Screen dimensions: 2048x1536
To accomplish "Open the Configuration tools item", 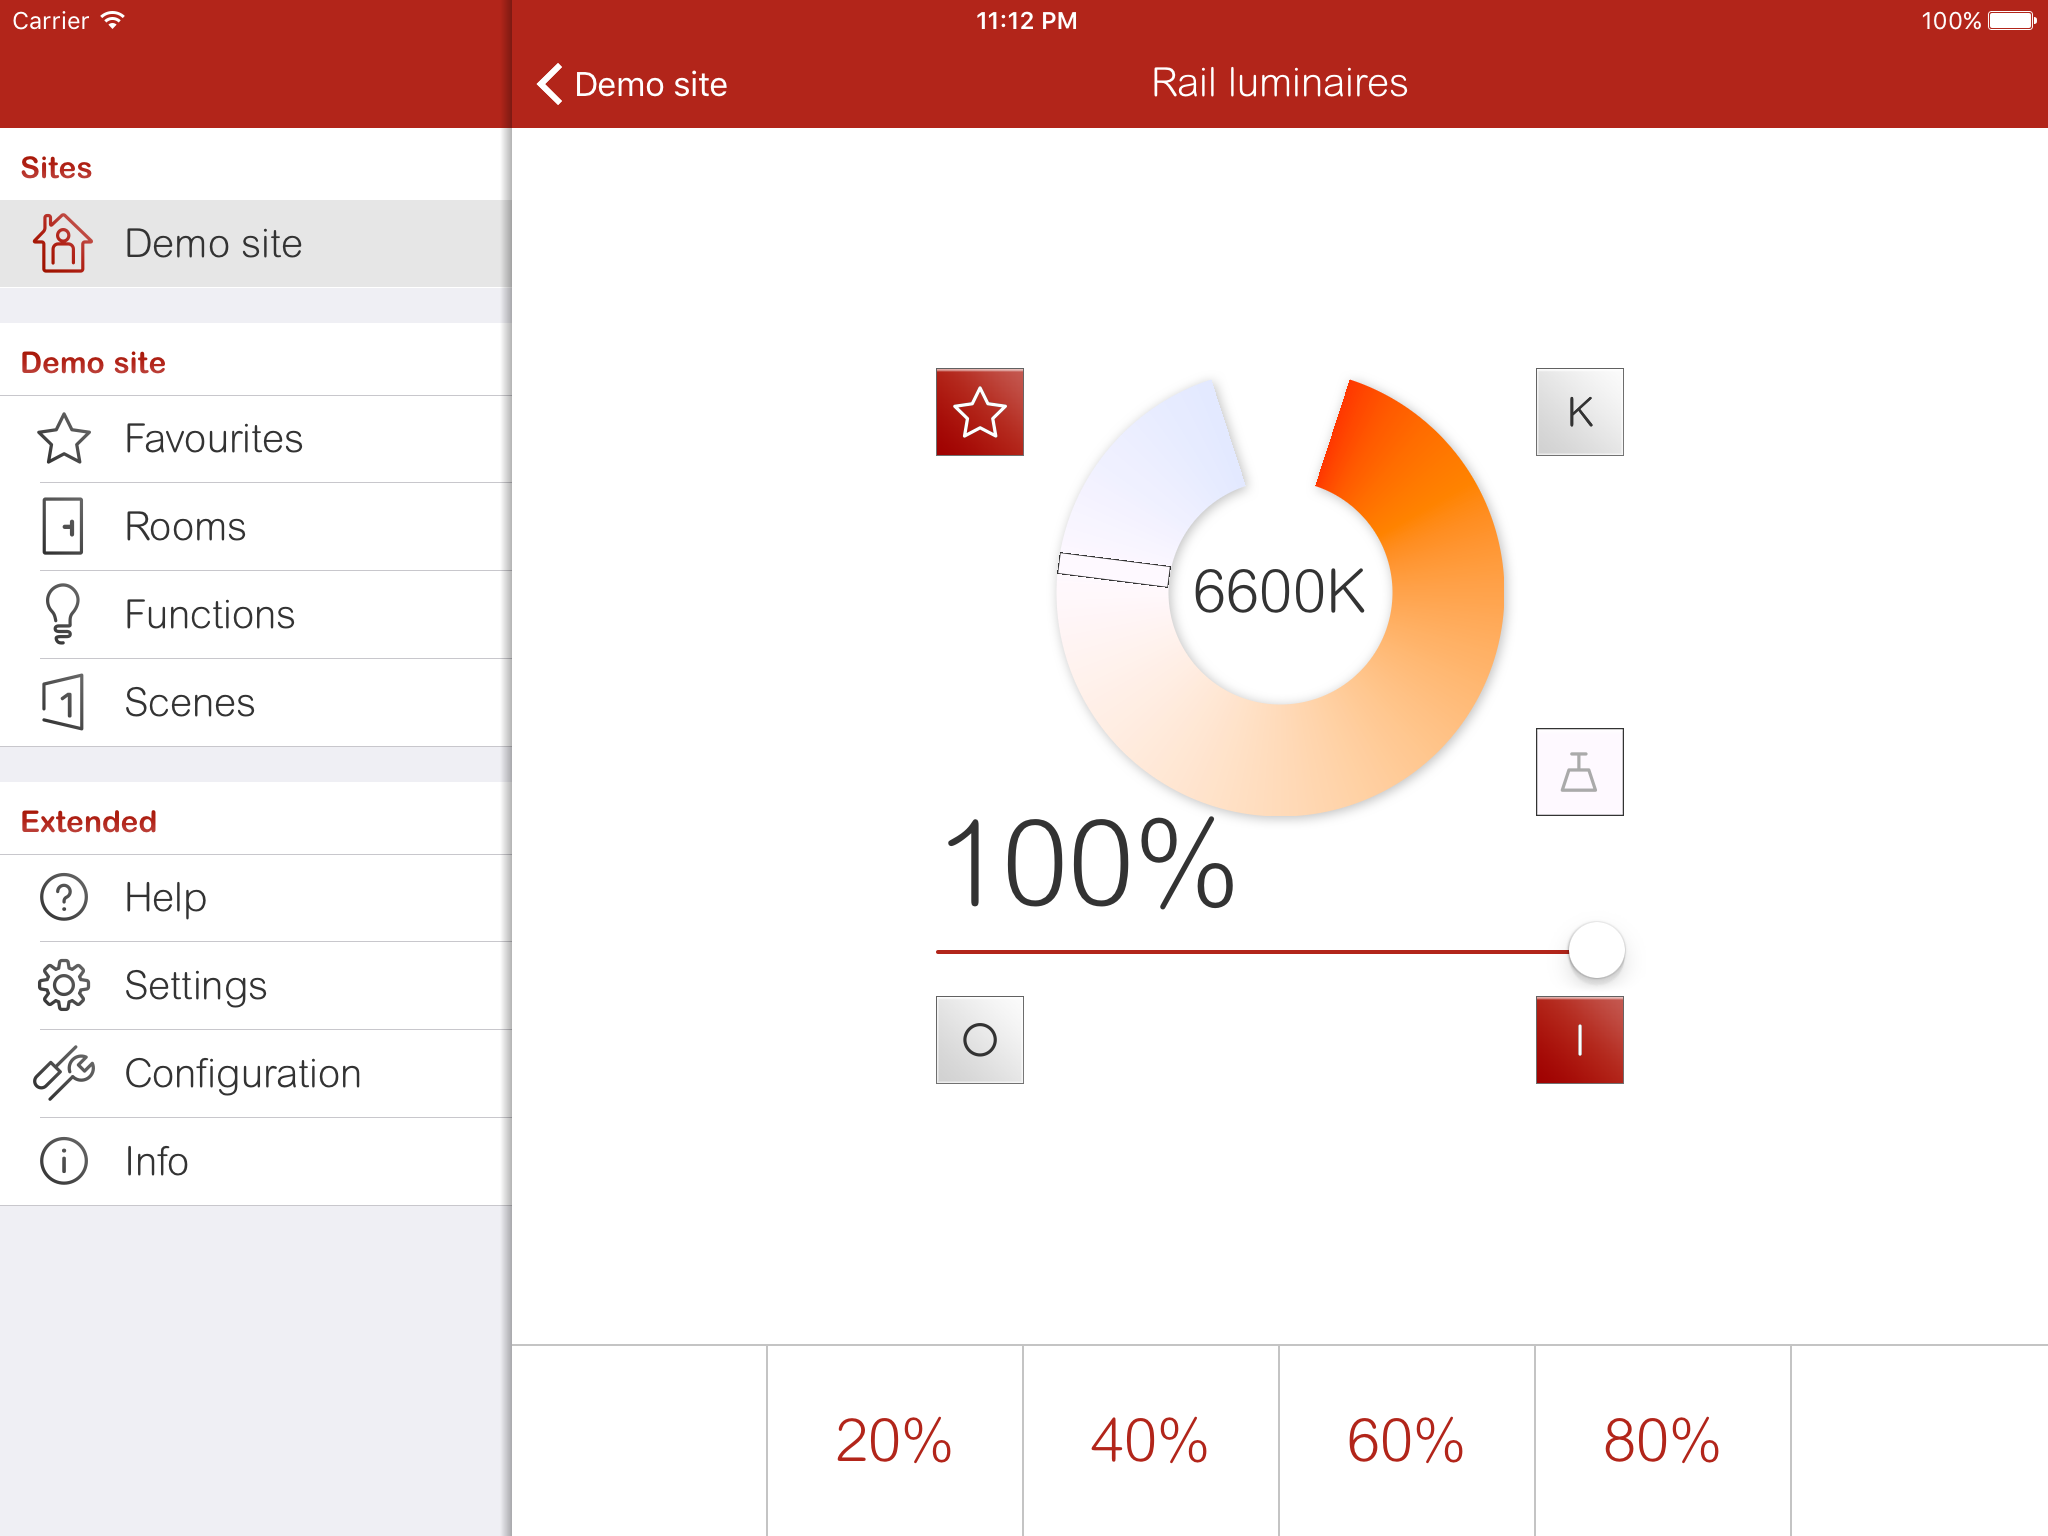I will coord(242,1074).
